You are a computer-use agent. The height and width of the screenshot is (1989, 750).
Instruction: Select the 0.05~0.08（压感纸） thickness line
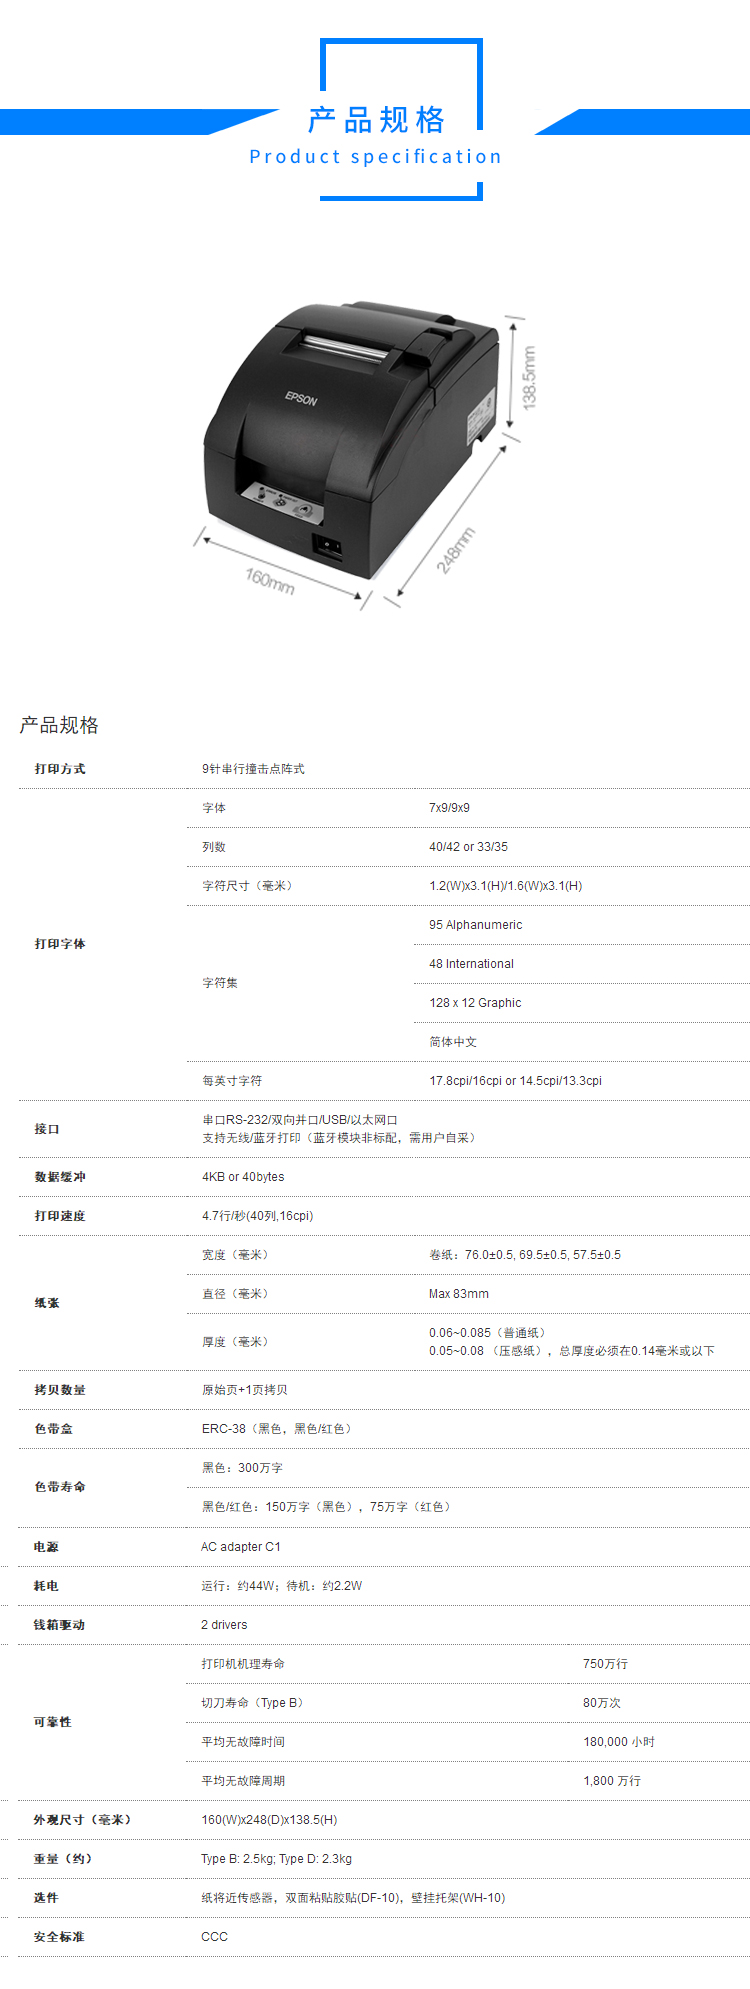[x=572, y=1351]
